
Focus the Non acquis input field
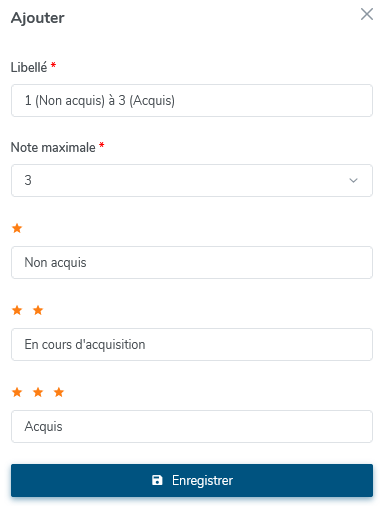click(x=192, y=262)
